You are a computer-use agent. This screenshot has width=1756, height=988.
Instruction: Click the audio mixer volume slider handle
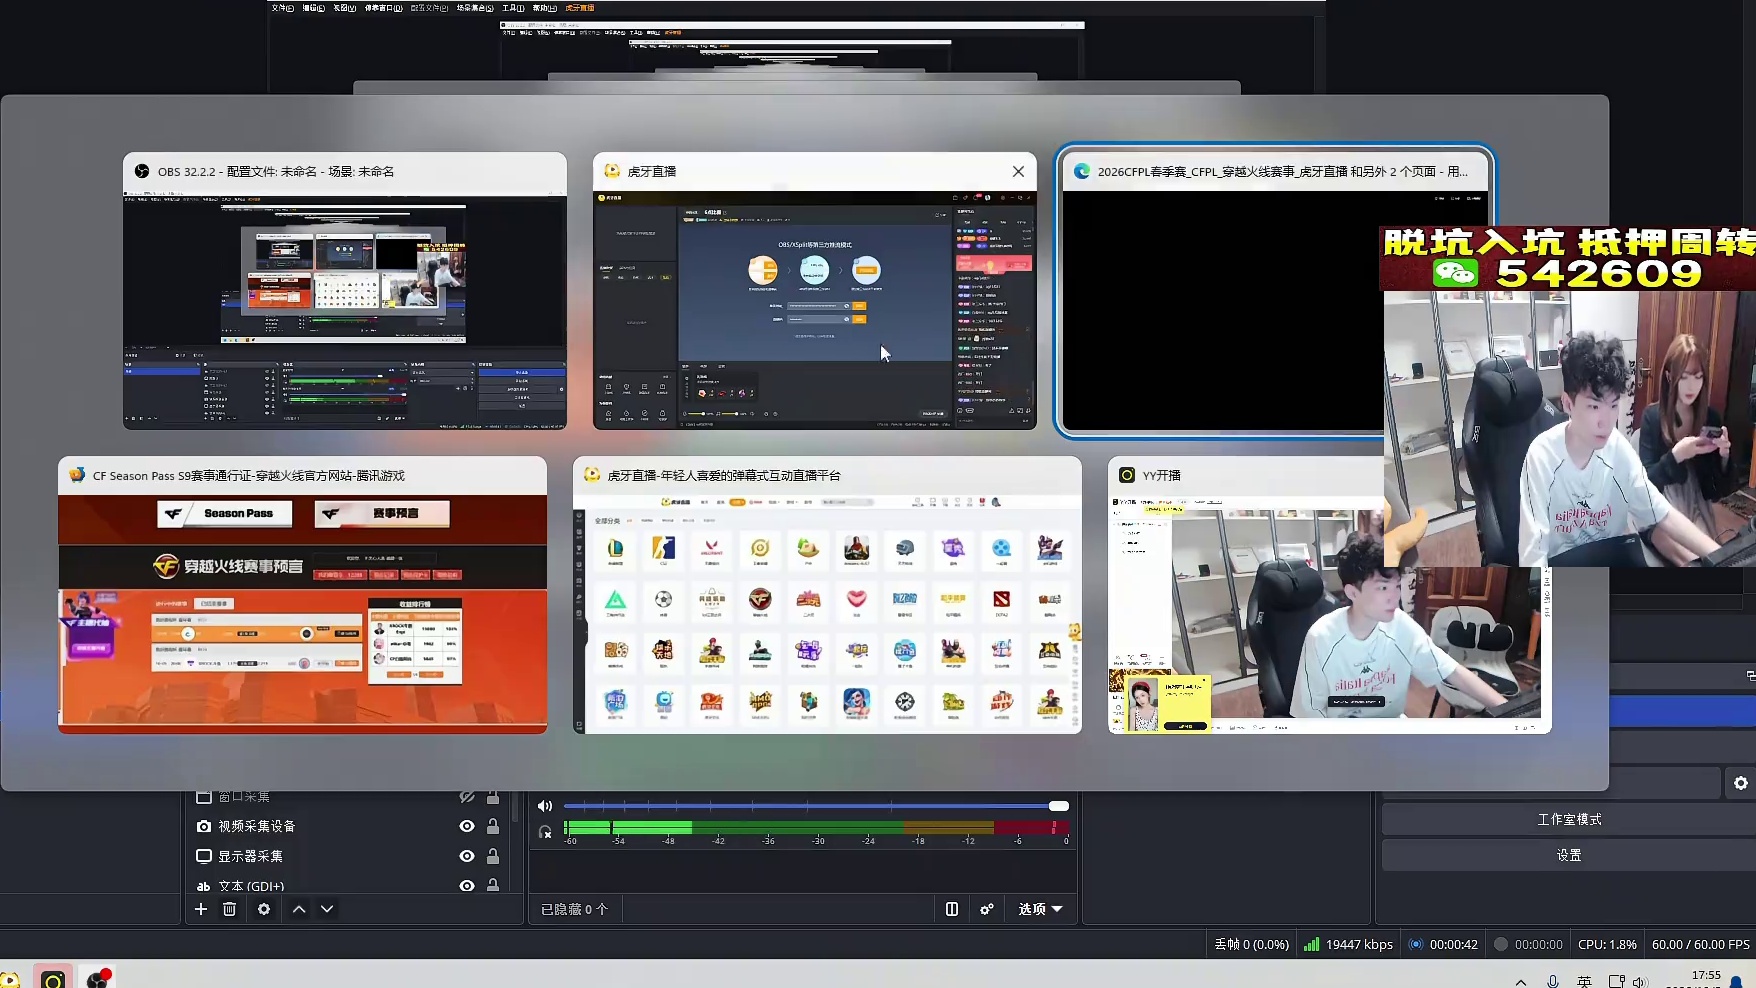pyautogui.click(x=1059, y=806)
